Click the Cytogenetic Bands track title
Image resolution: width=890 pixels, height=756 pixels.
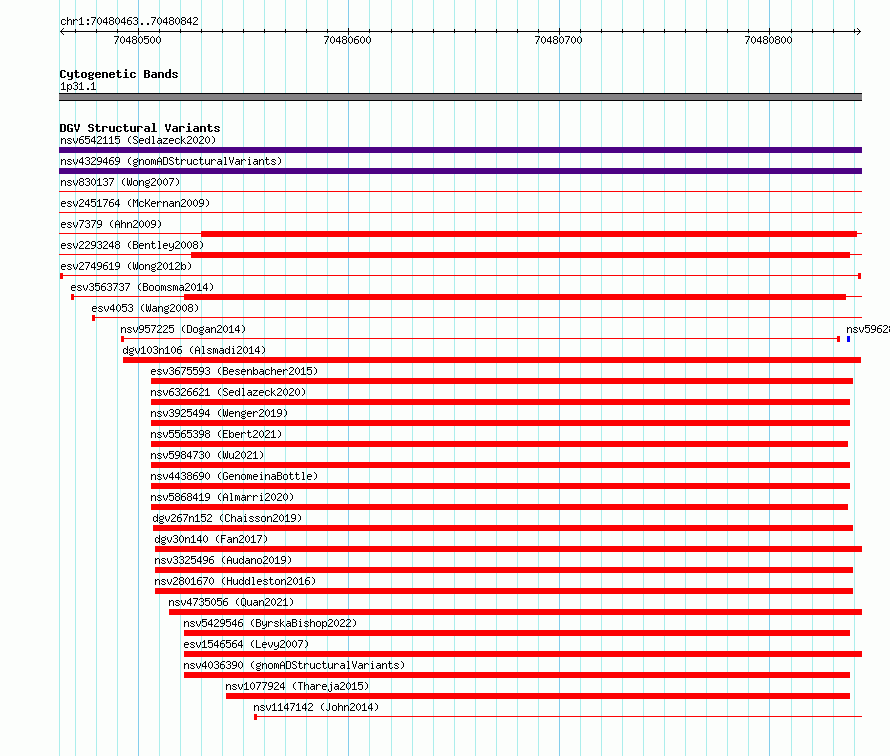pyautogui.click(x=119, y=74)
